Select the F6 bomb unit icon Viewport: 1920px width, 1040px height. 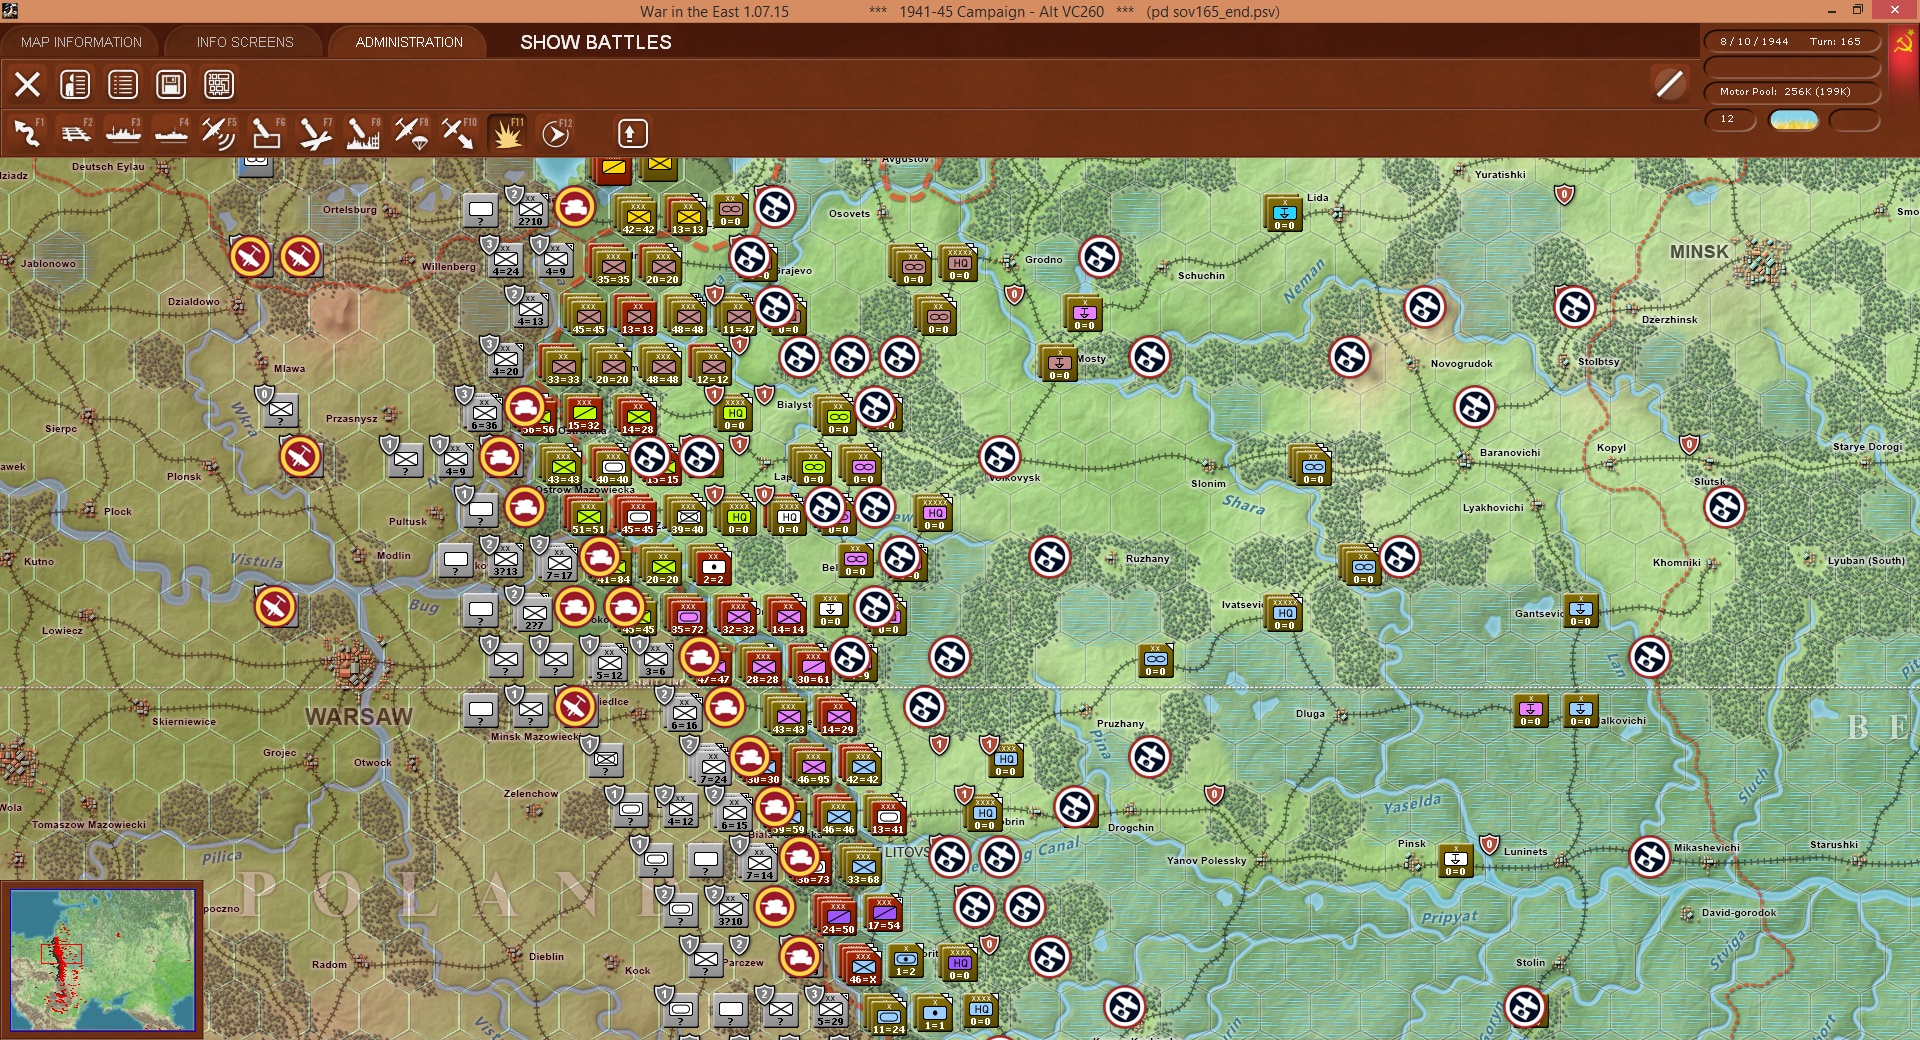(267, 133)
